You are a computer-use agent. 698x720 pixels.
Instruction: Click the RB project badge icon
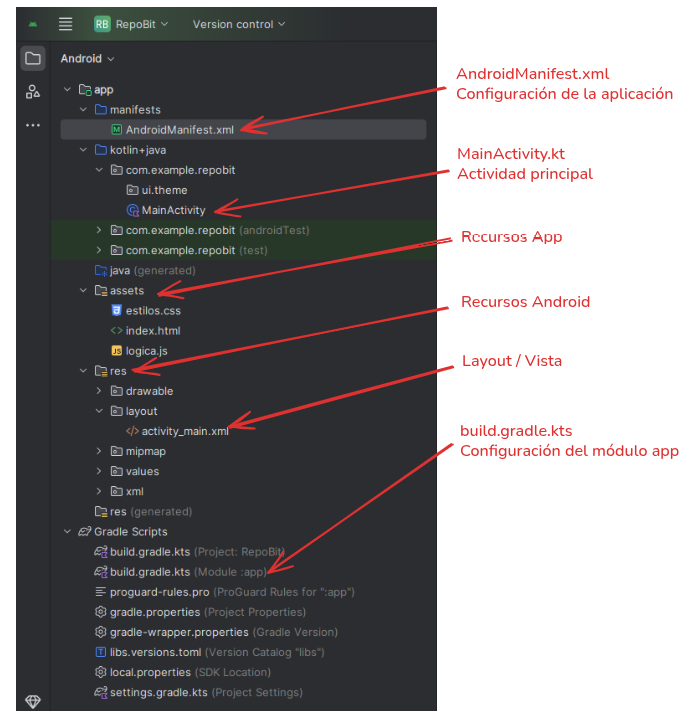pos(102,24)
